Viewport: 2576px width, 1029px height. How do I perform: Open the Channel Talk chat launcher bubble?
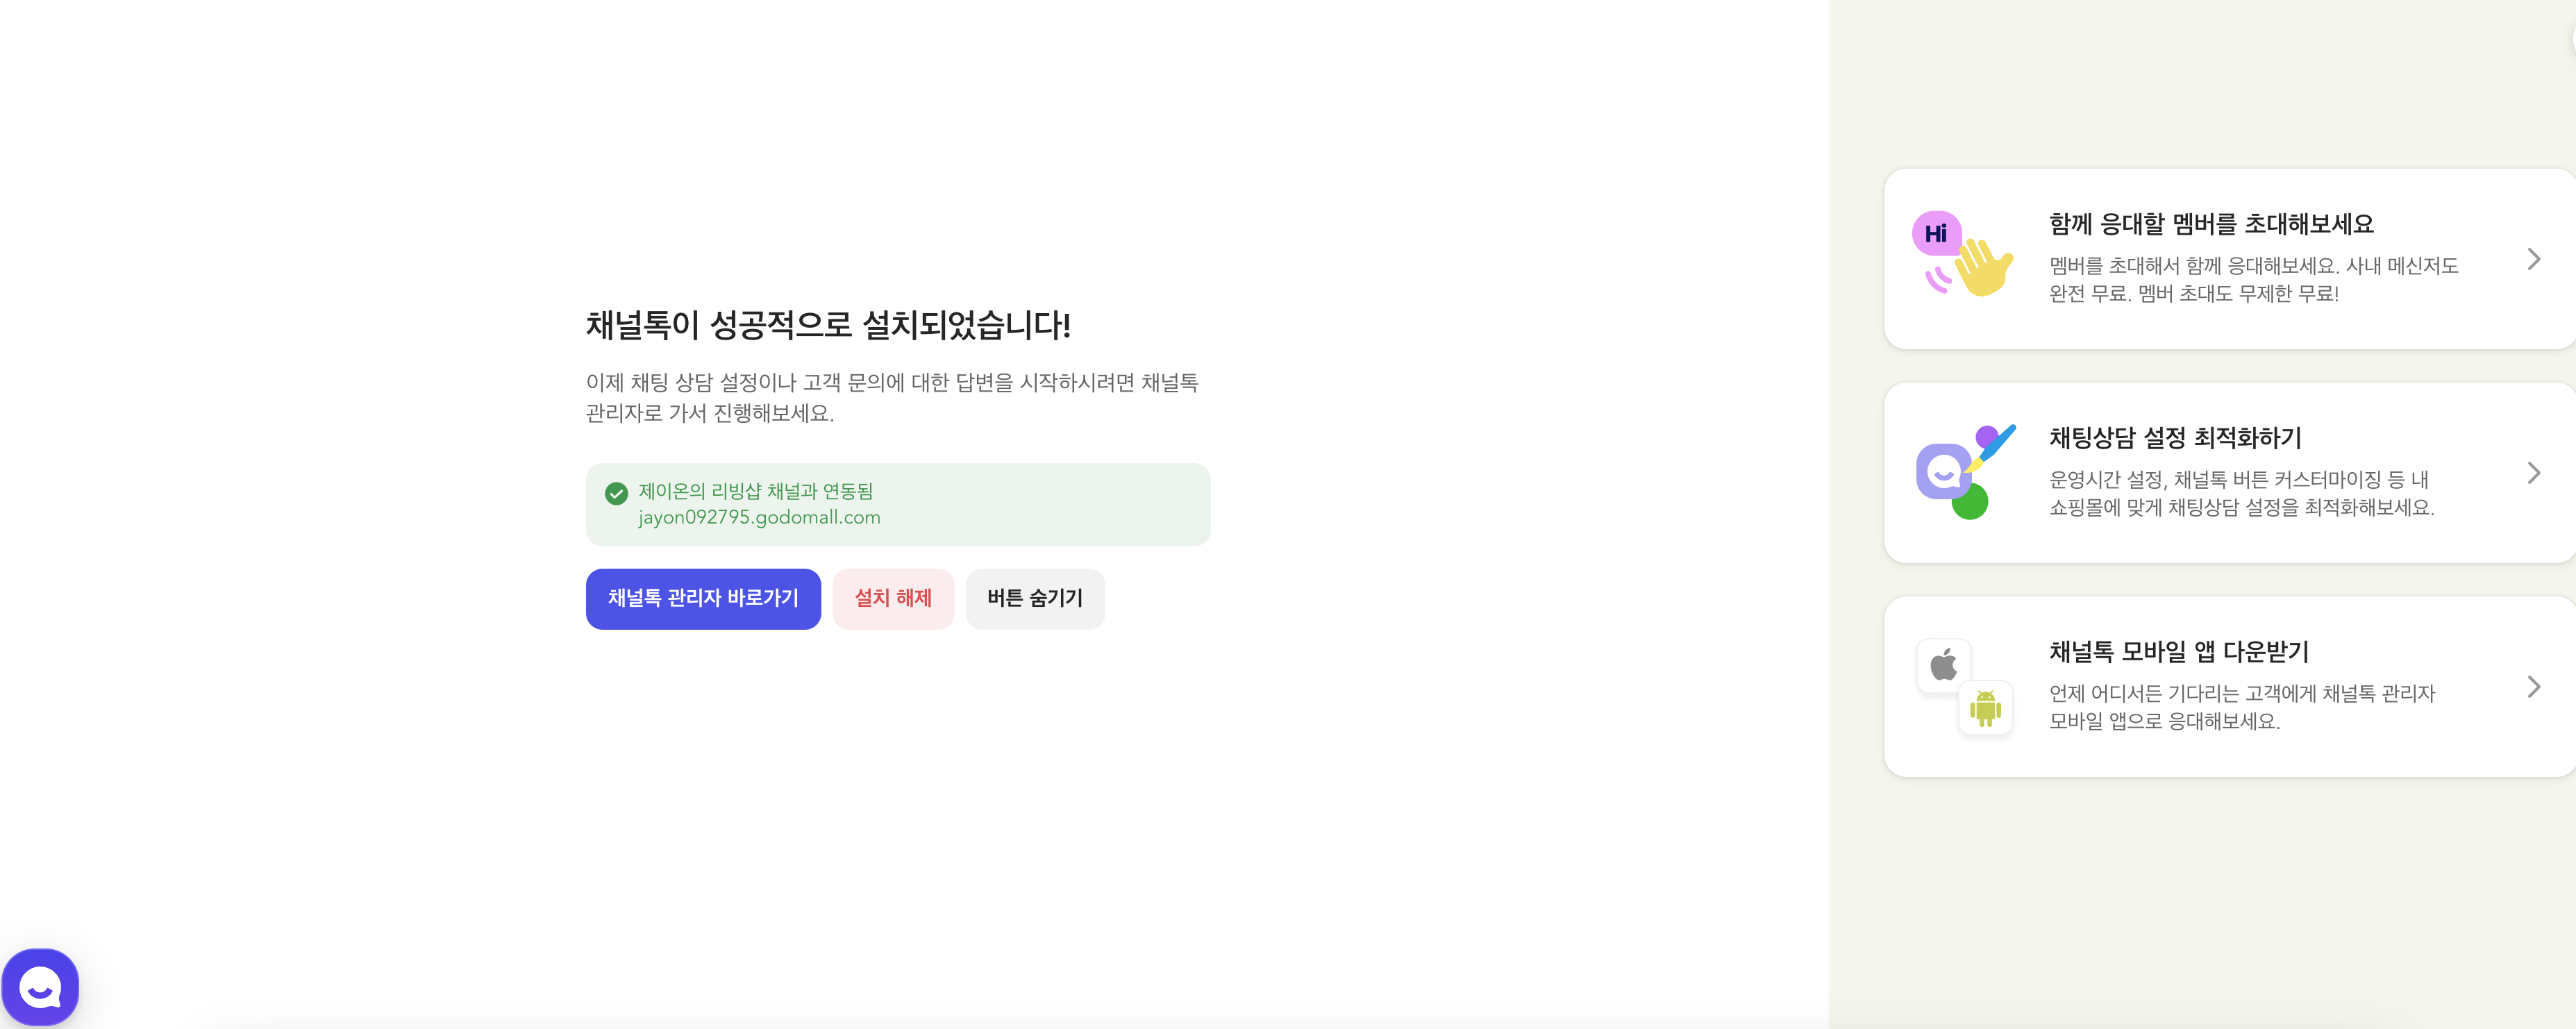pos(40,987)
